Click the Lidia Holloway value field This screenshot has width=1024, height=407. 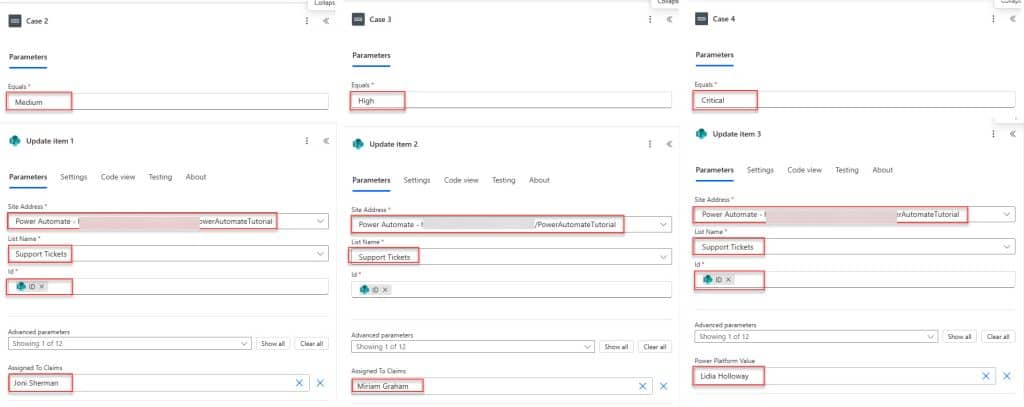(x=844, y=376)
